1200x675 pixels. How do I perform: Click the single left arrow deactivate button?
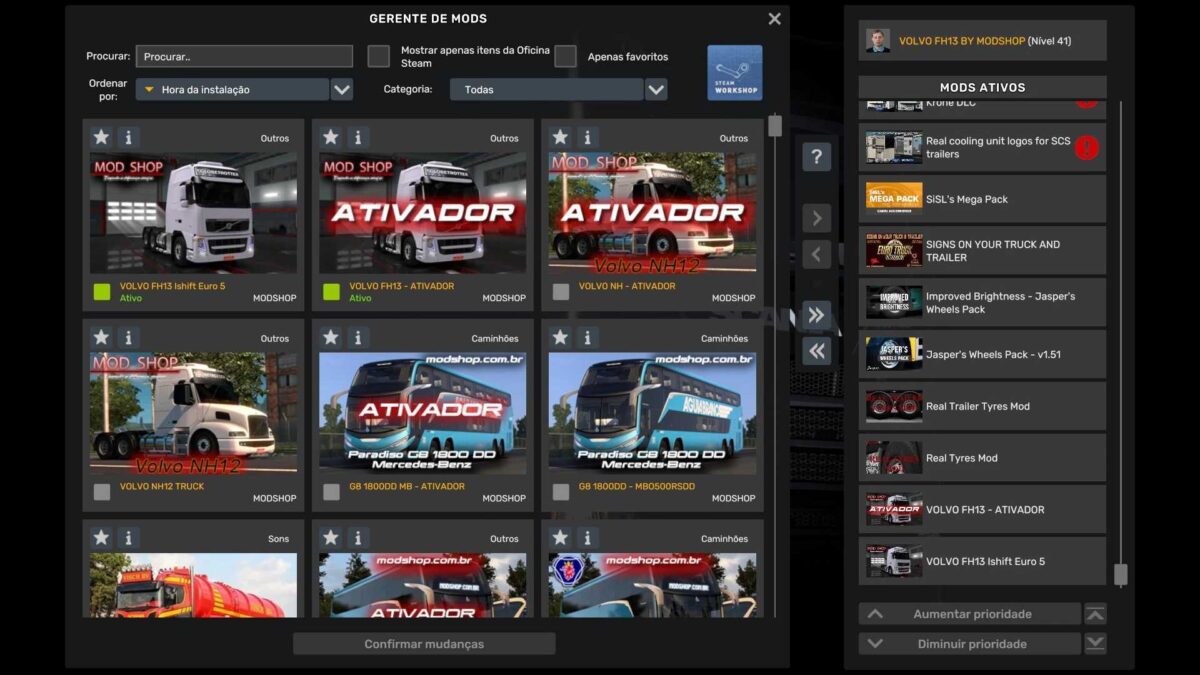pyautogui.click(x=816, y=254)
